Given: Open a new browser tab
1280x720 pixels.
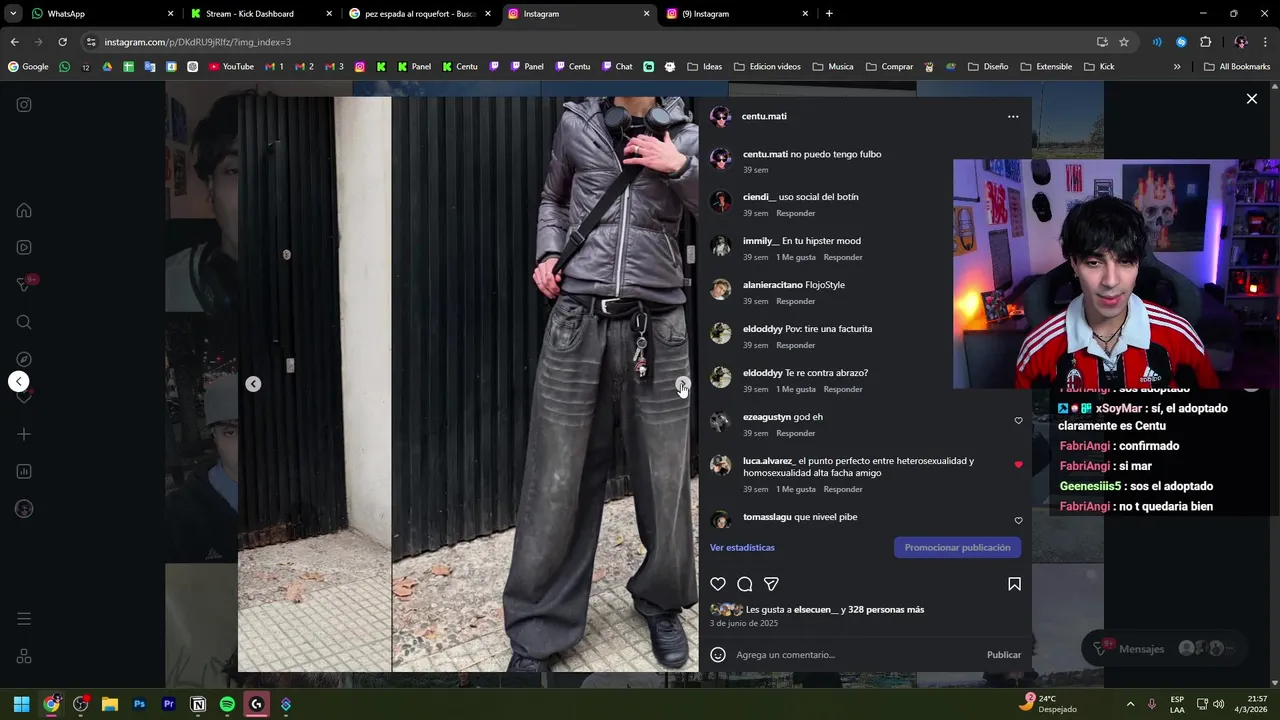Looking at the screenshot, I should [829, 14].
